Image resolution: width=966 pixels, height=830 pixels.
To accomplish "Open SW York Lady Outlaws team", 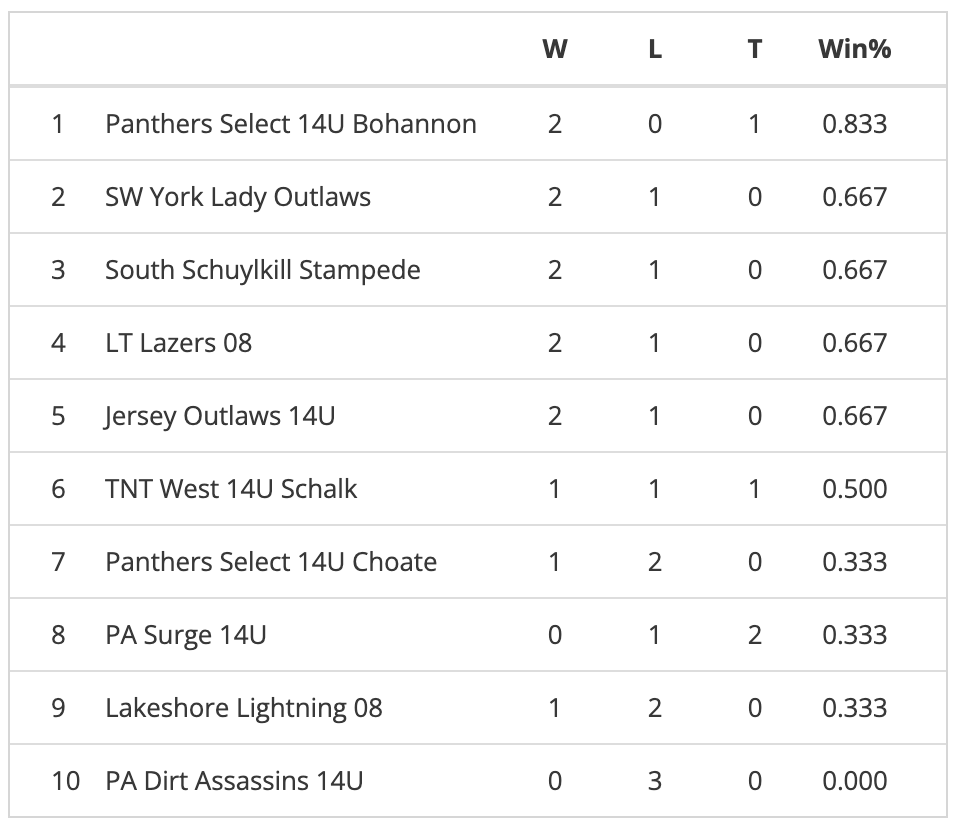I will [x=238, y=197].
